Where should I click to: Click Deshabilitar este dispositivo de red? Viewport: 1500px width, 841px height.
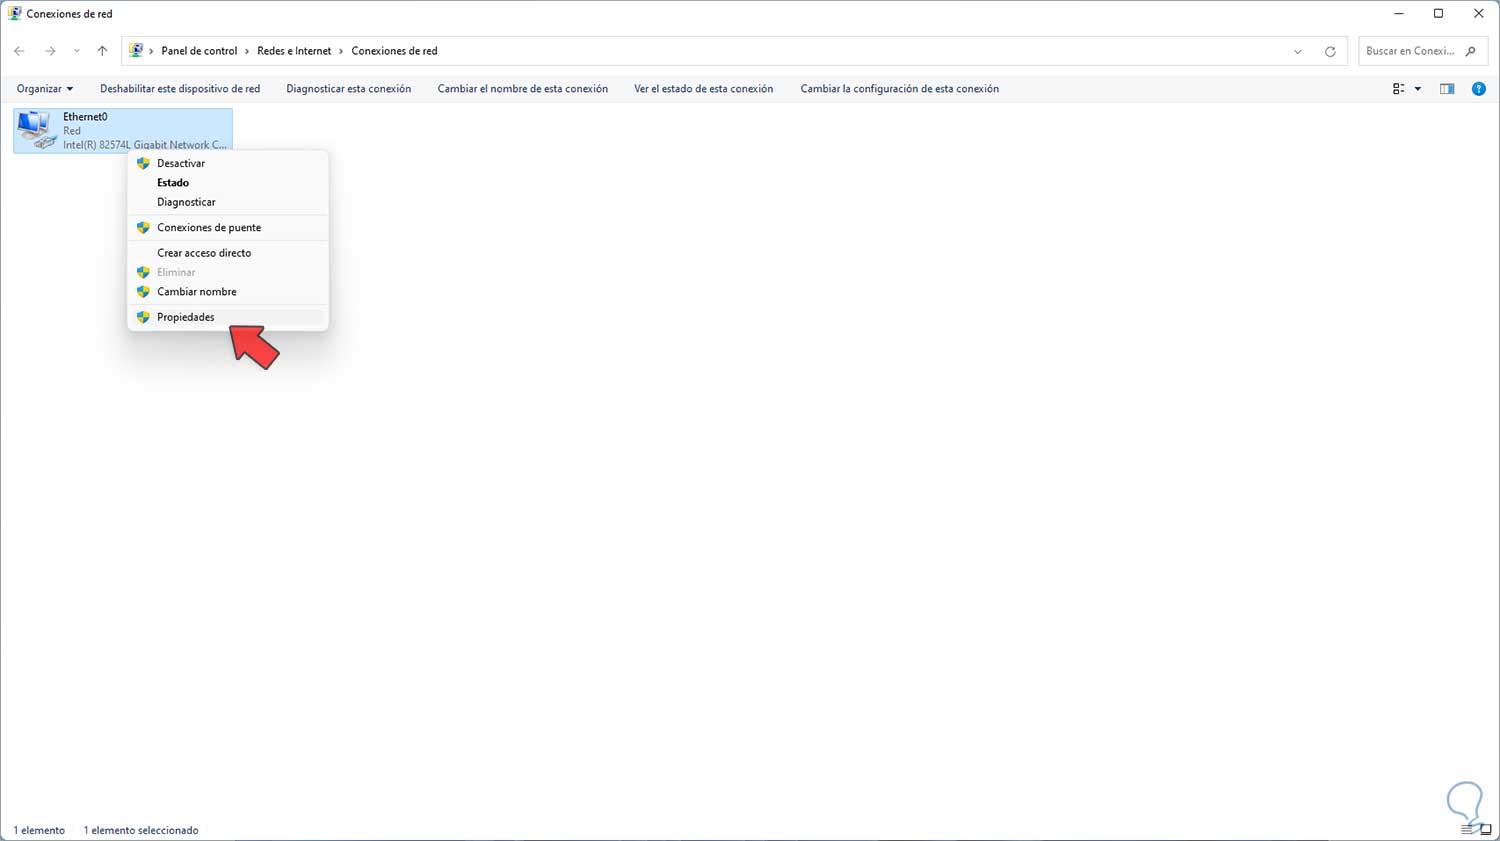coord(180,89)
